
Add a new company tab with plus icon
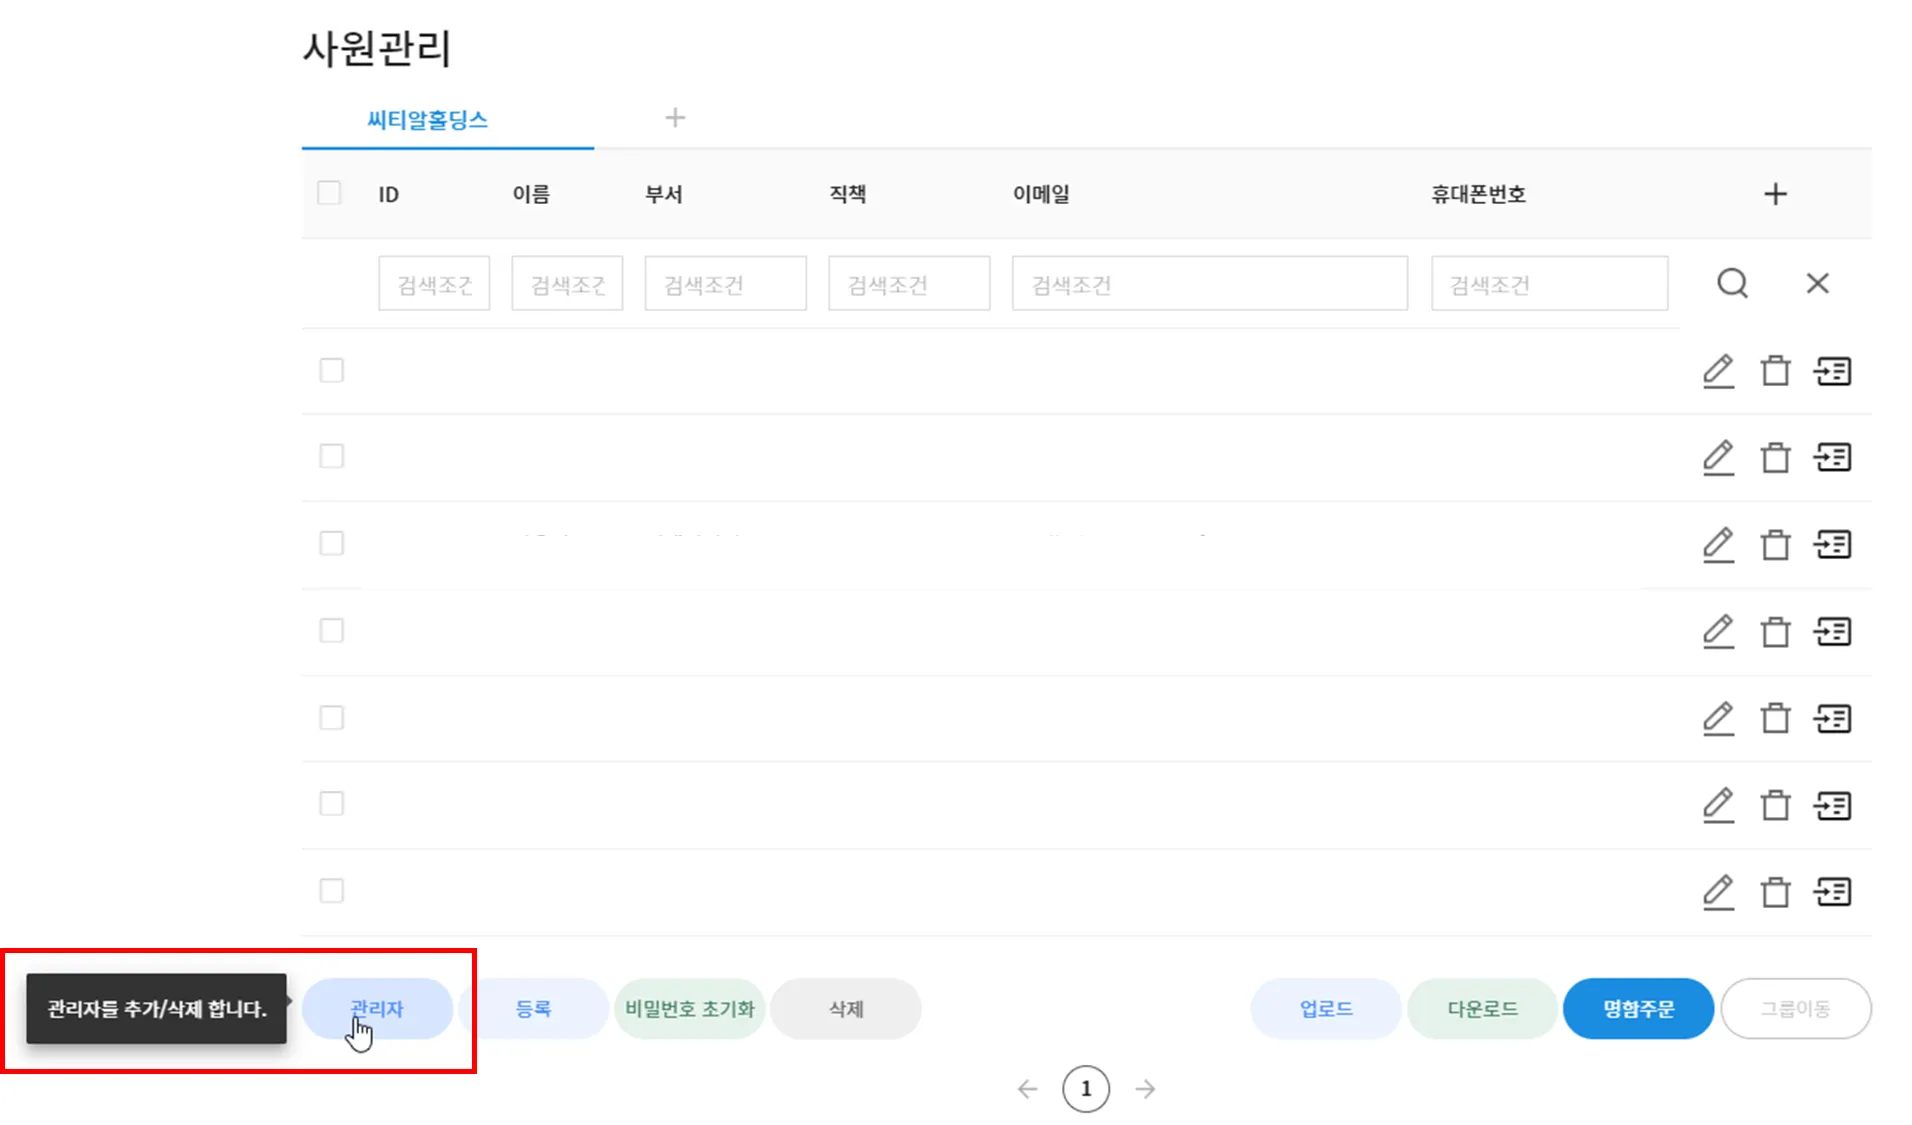click(675, 118)
